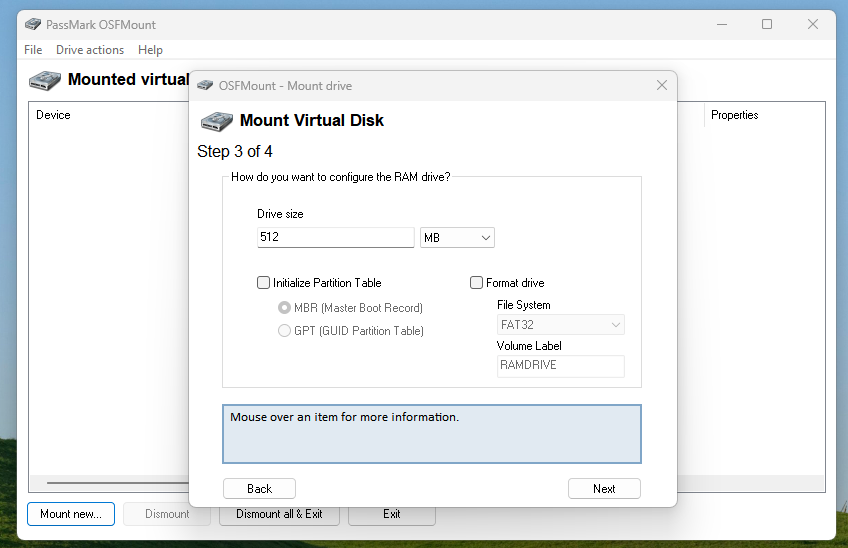The width and height of the screenshot is (848, 548).
Task: Close the Mount drive dialog
Action: 661,86
